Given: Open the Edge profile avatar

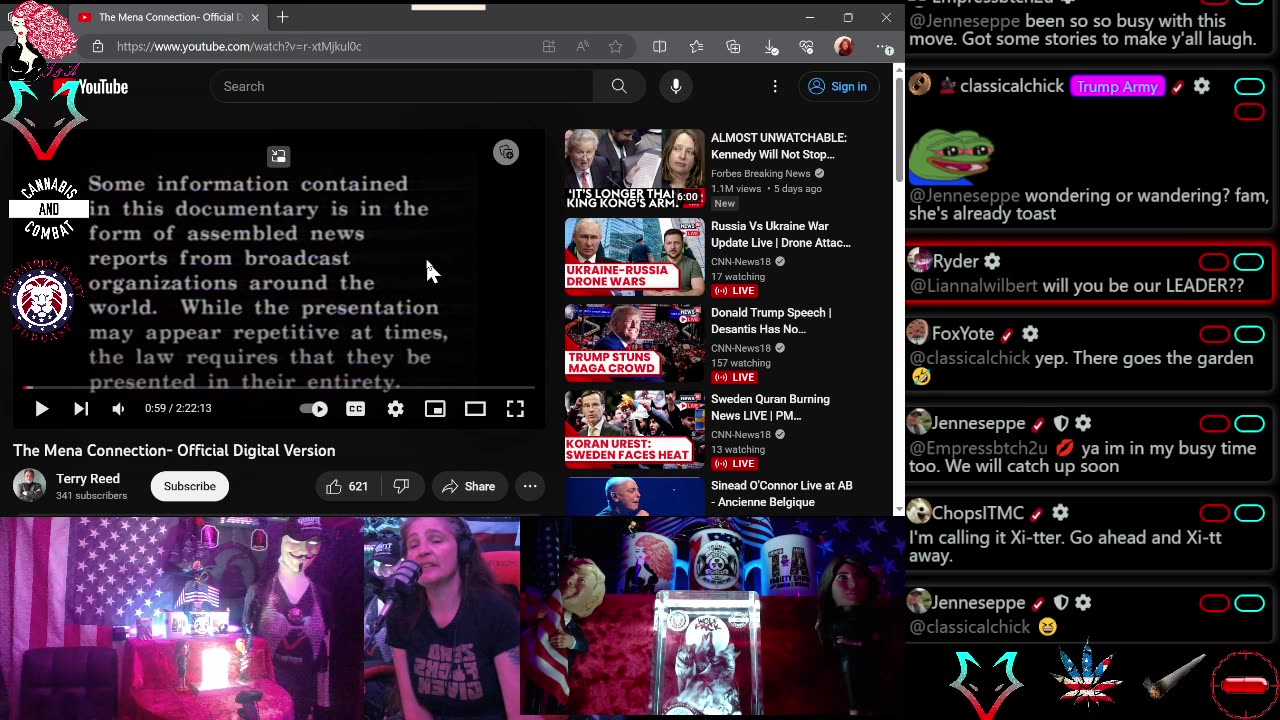Looking at the screenshot, I should click(x=844, y=46).
